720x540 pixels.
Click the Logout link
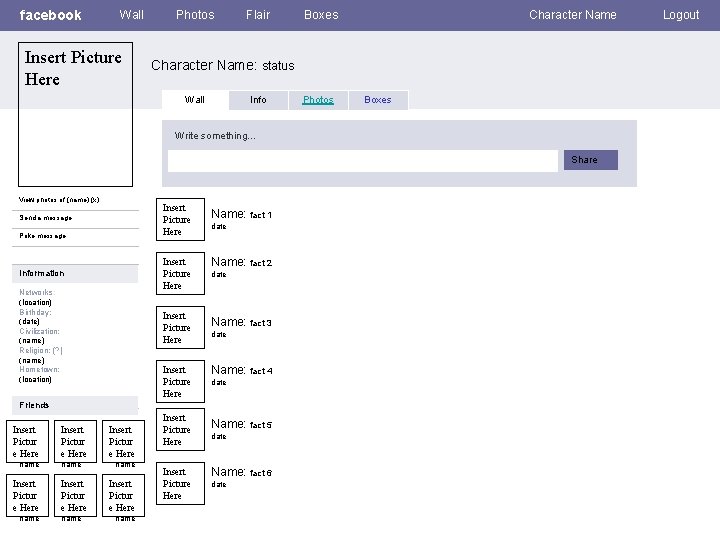[681, 15]
